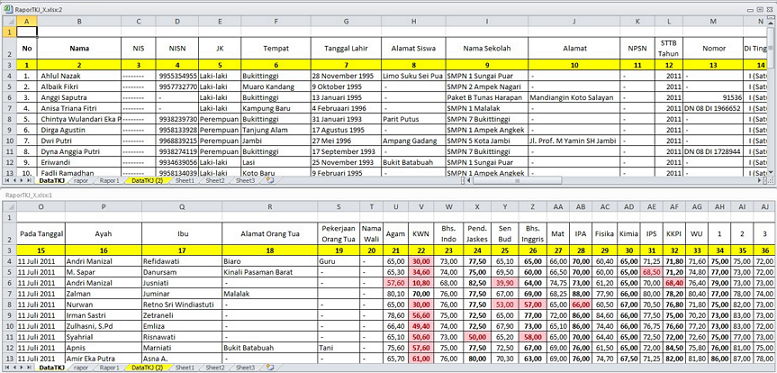Click the Excel workbook icon in title bar
This screenshot has height=373, width=777.
tap(7, 9)
